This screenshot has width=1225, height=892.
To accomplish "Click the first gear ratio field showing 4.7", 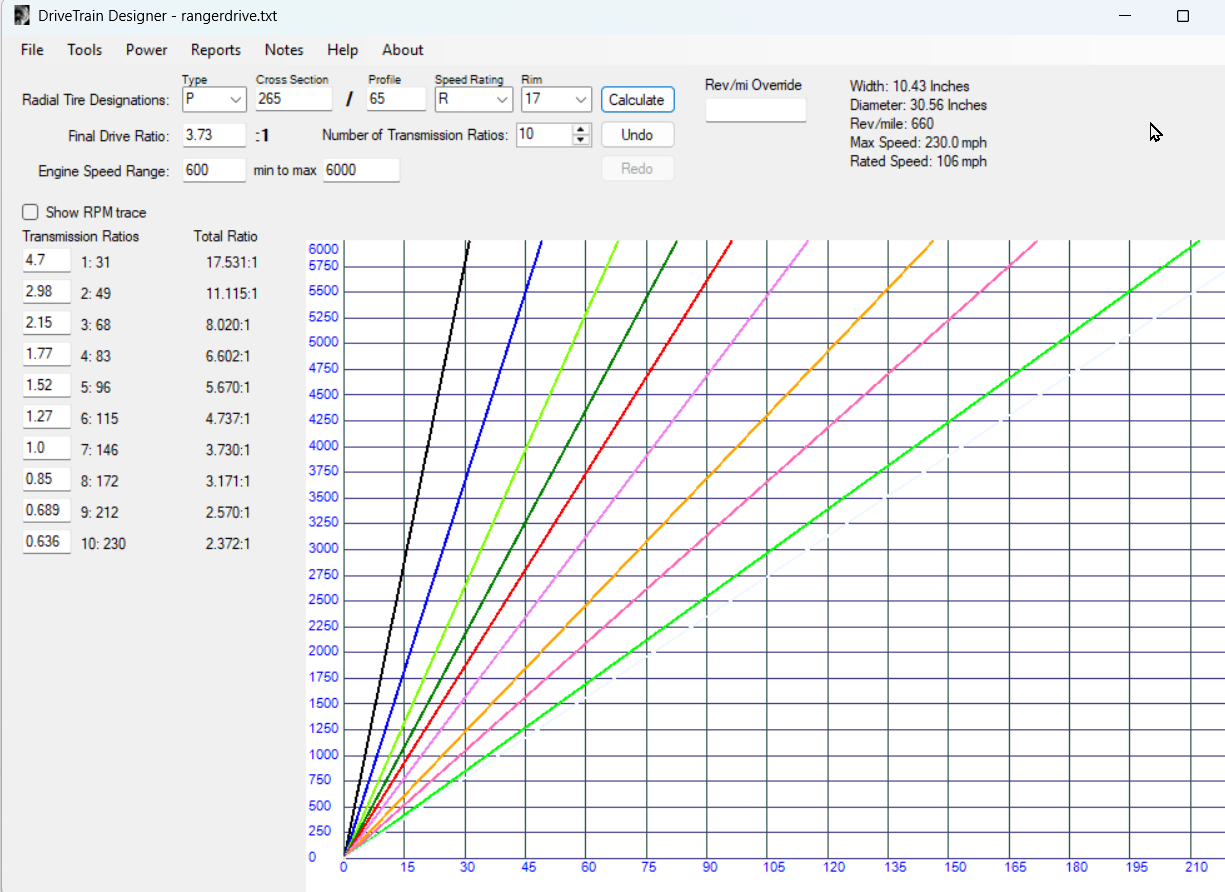I will (x=46, y=261).
